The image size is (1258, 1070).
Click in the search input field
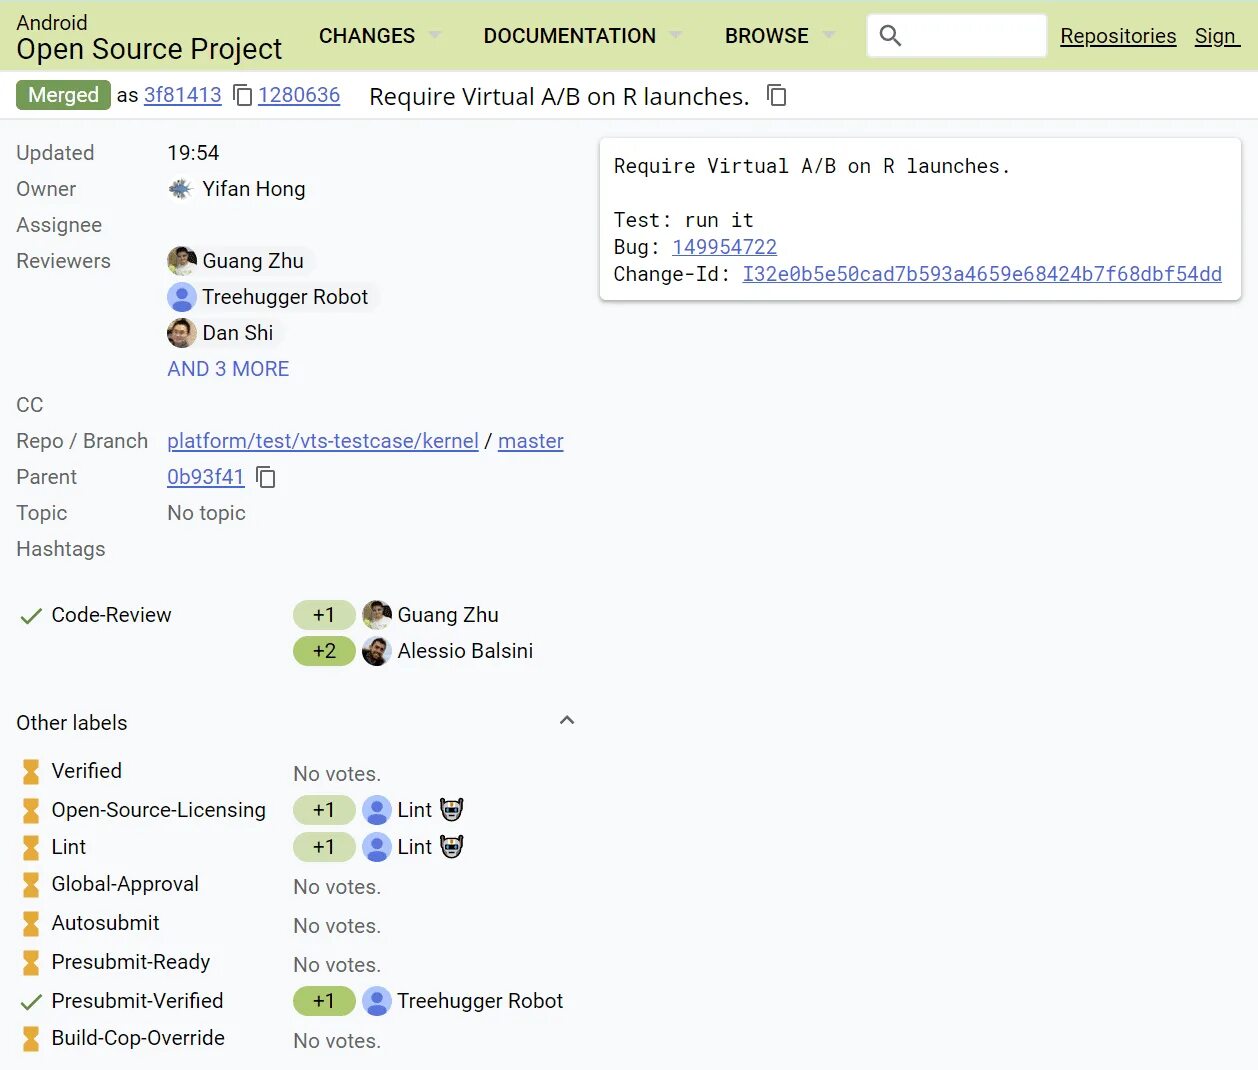[957, 36]
